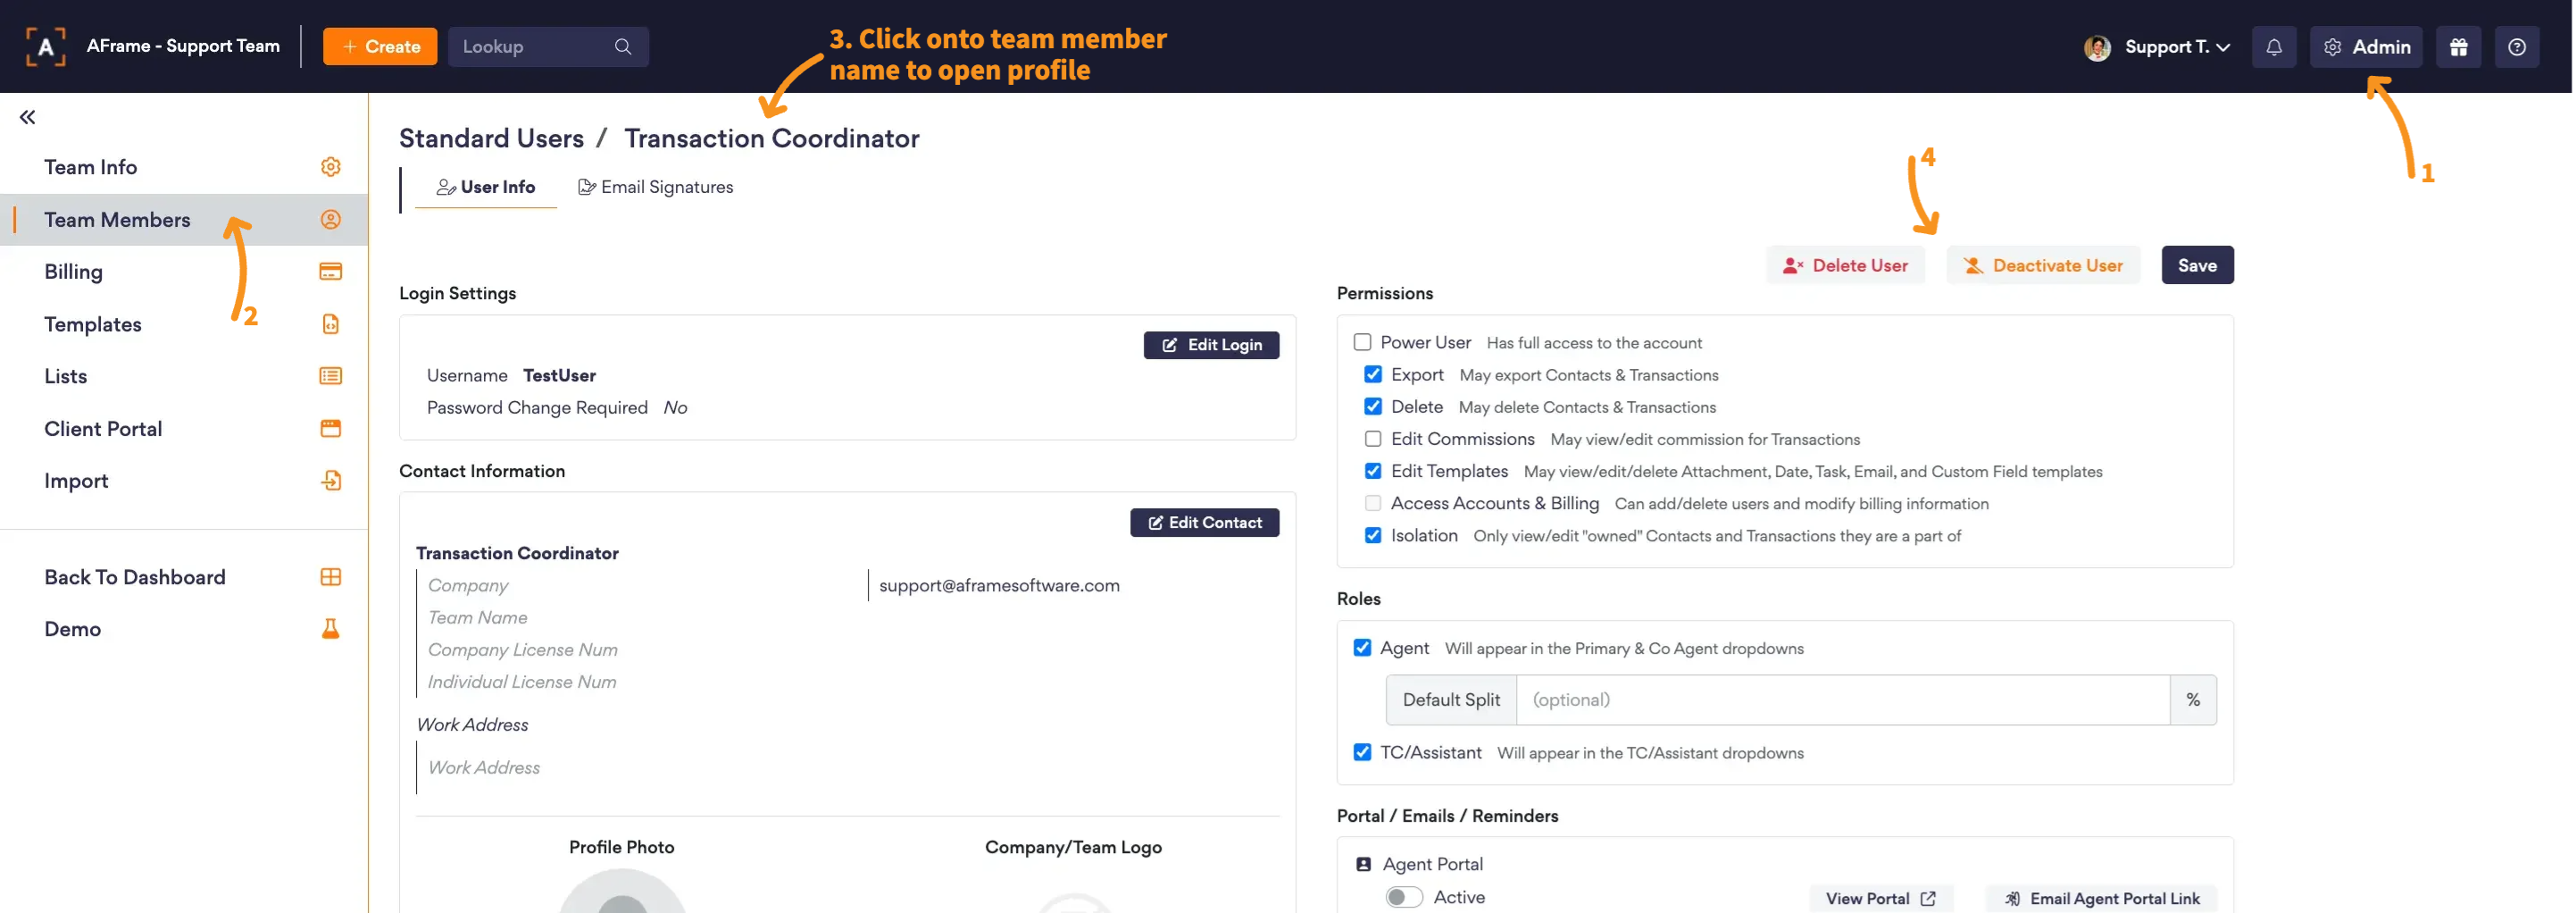The height and width of the screenshot is (913, 2576).
Task: Click the TestUser username text
Action: click(559, 375)
